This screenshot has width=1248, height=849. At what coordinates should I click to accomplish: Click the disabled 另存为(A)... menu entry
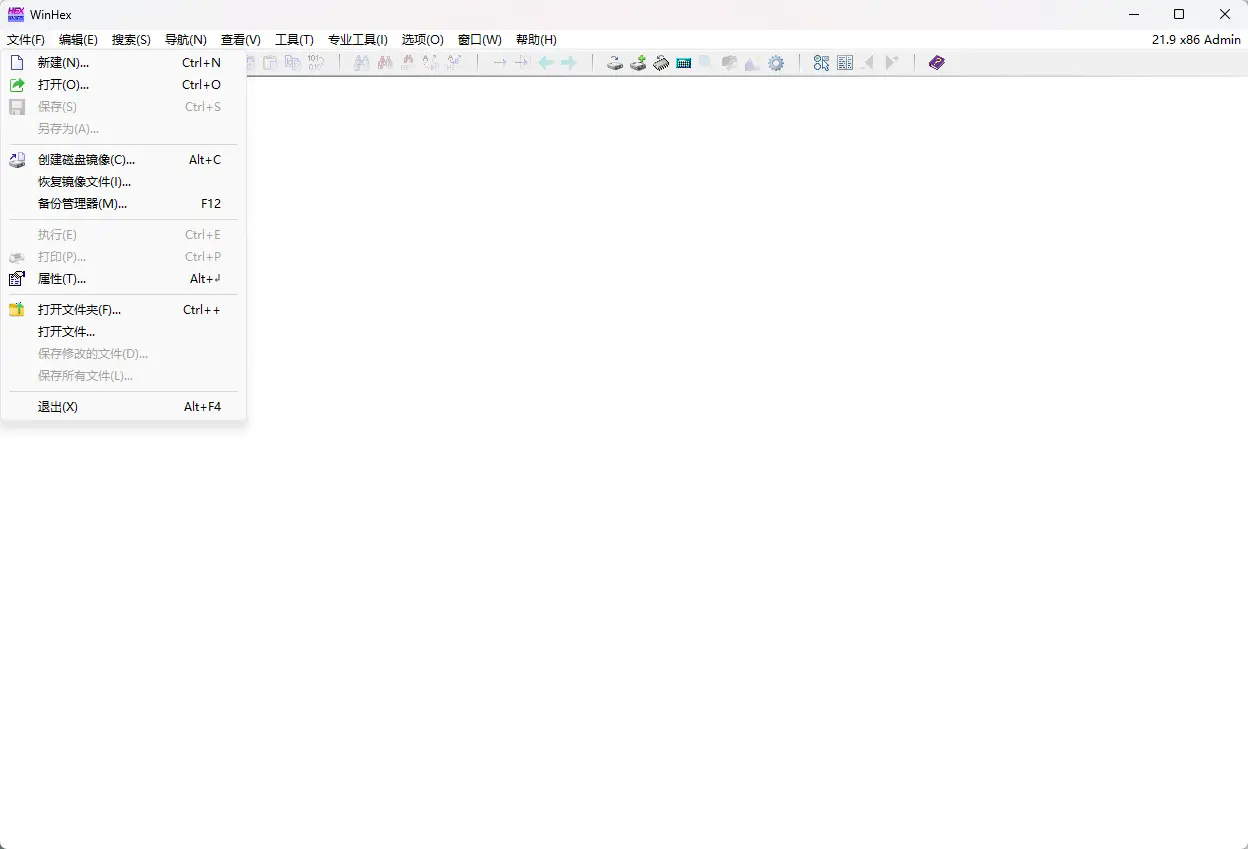point(123,129)
